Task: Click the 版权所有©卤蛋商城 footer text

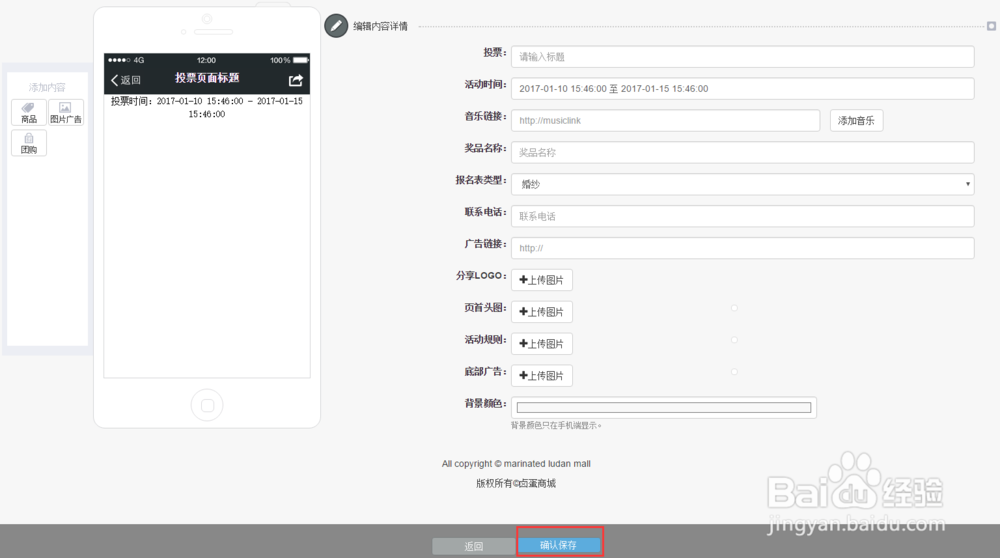Action: click(x=516, y=483)
